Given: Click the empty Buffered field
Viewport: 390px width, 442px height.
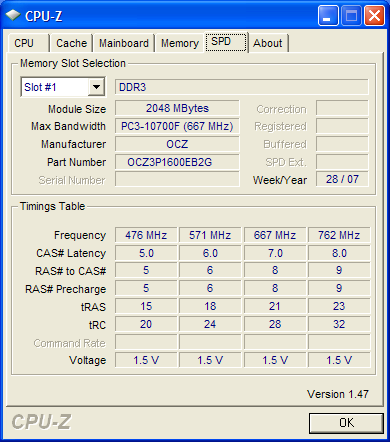Looking at the screenshot, I should point(342,144).
